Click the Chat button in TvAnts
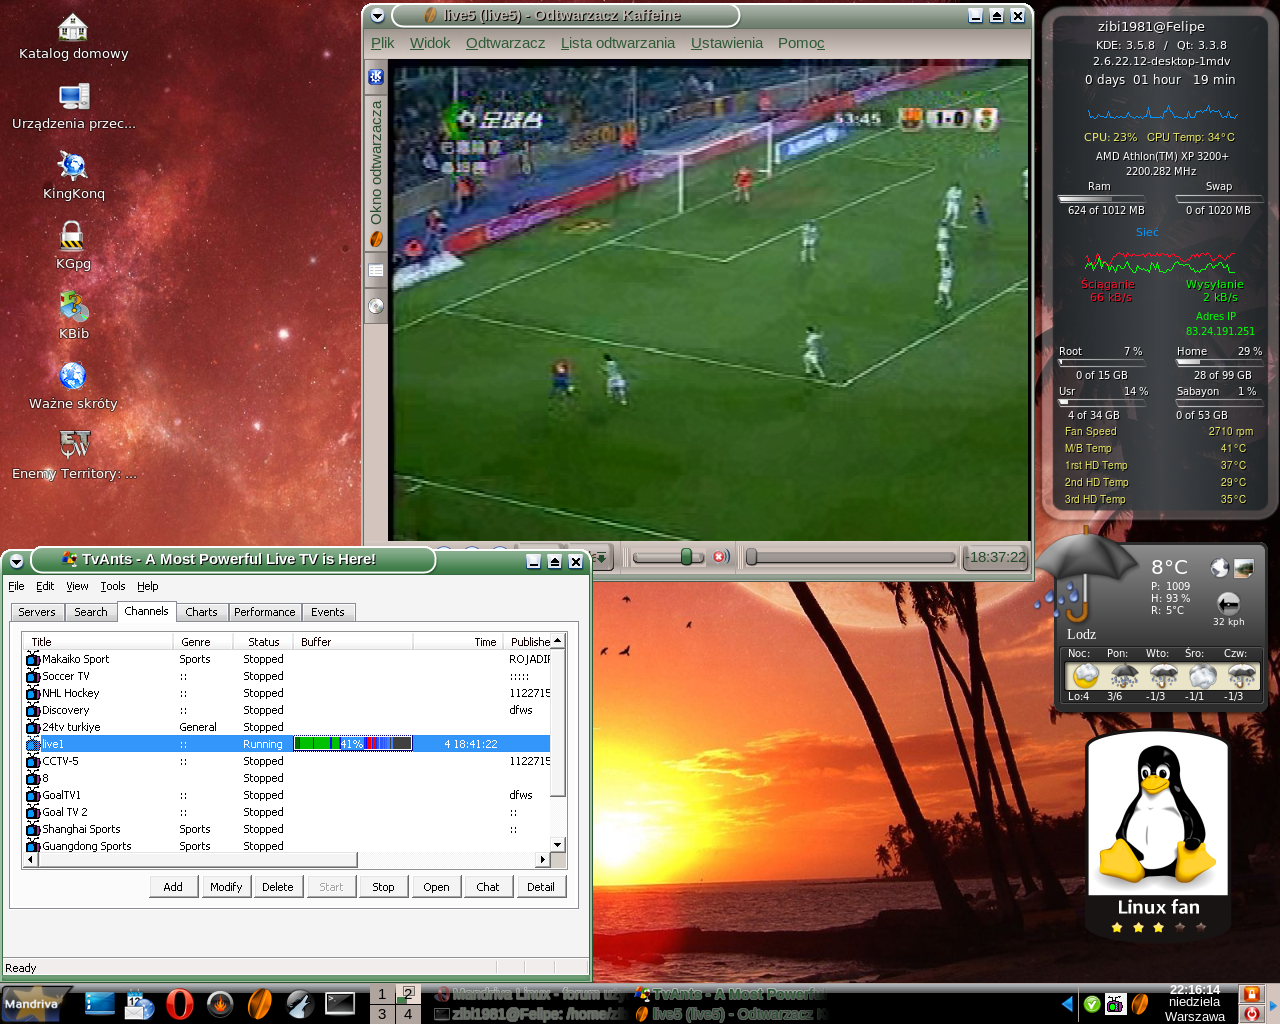The width and height of the screenshot is (1280, 1024). (488, 887)
